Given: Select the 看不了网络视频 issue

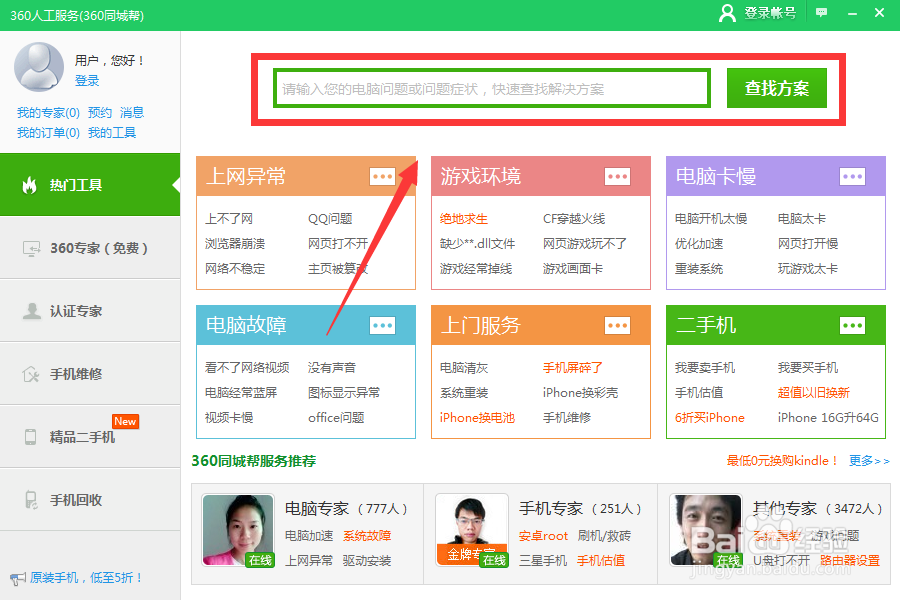Looking at the screenshot, I should pos(247,367).
